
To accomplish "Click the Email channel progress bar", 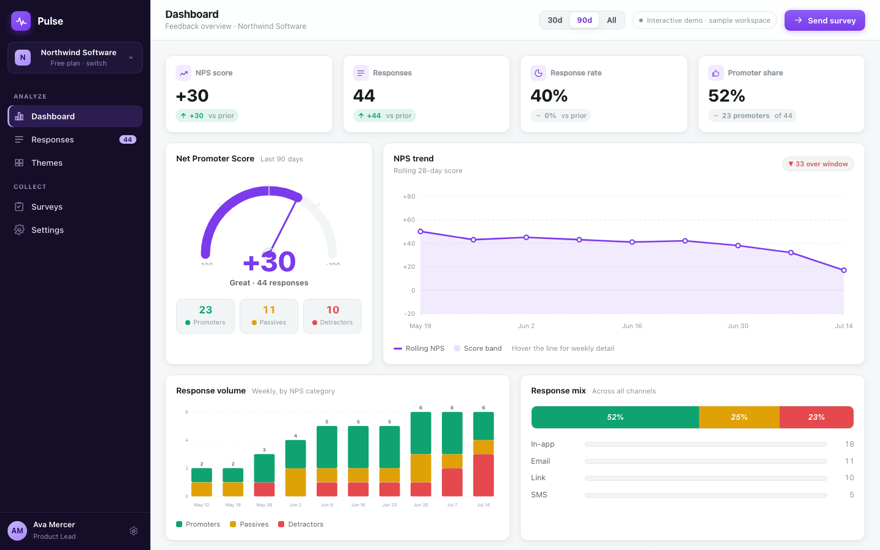I will pos(705,461).
